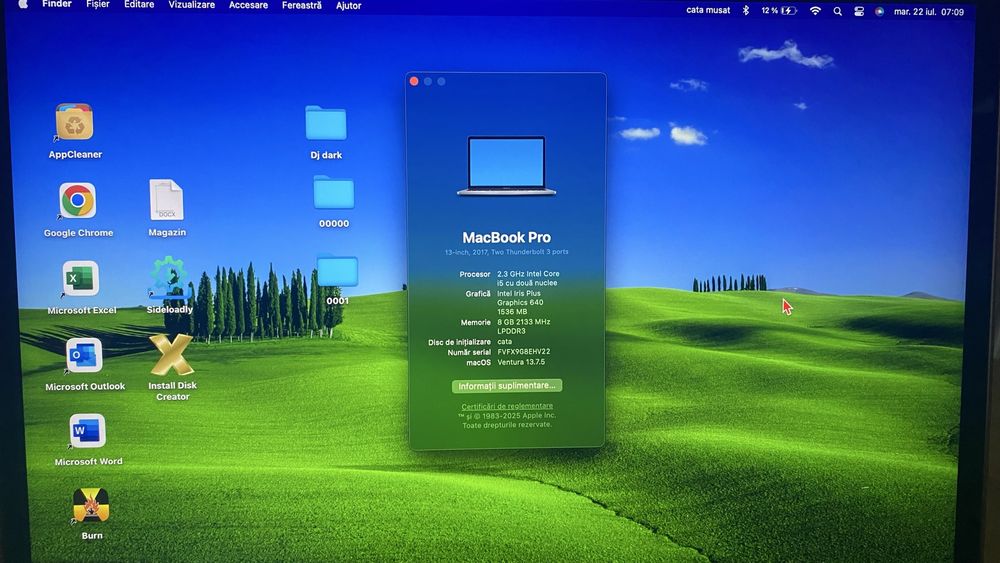Screen dimensions: 1000x563
Task: Select the Microsoft Excel desktop icon
Action: point(80,279)
